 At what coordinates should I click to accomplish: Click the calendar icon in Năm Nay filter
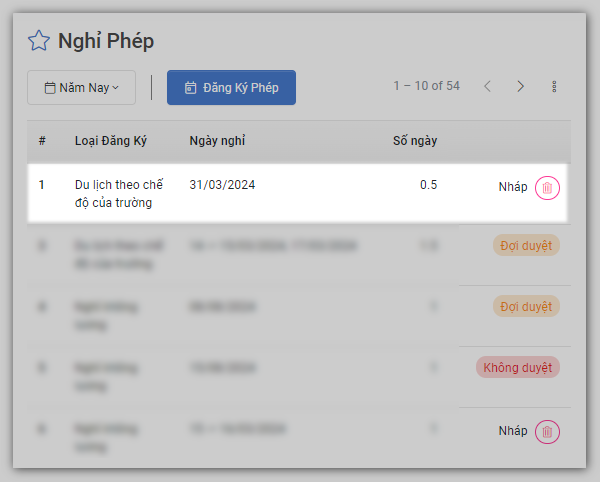tap(50, 88)
